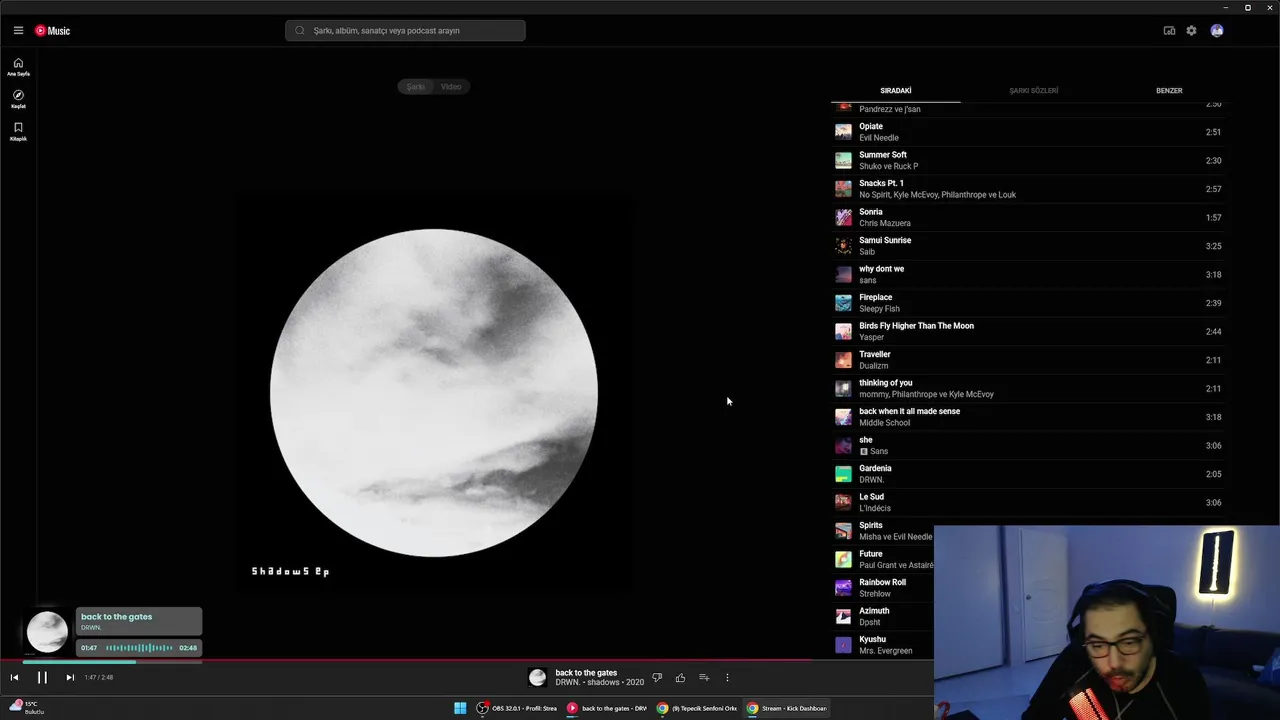Open more options three-dot menu

tap(727, 677)
